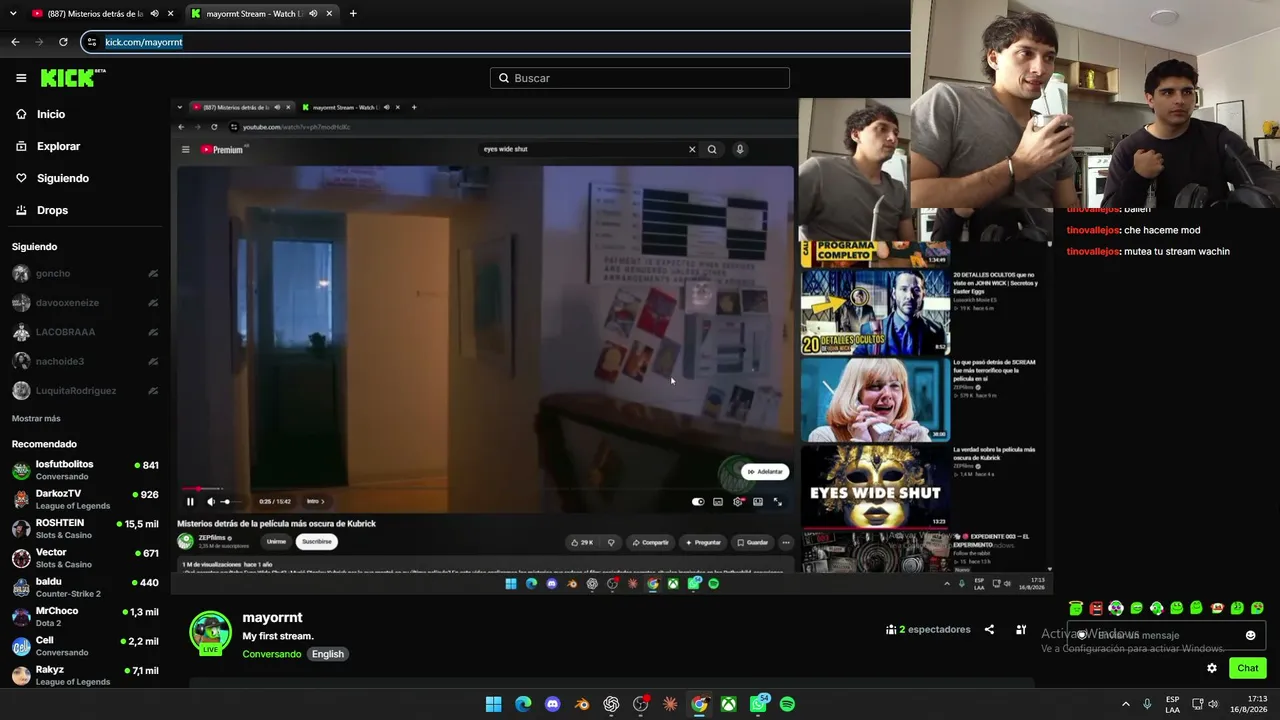Open the Explorar sidebar item

point(58,146)
